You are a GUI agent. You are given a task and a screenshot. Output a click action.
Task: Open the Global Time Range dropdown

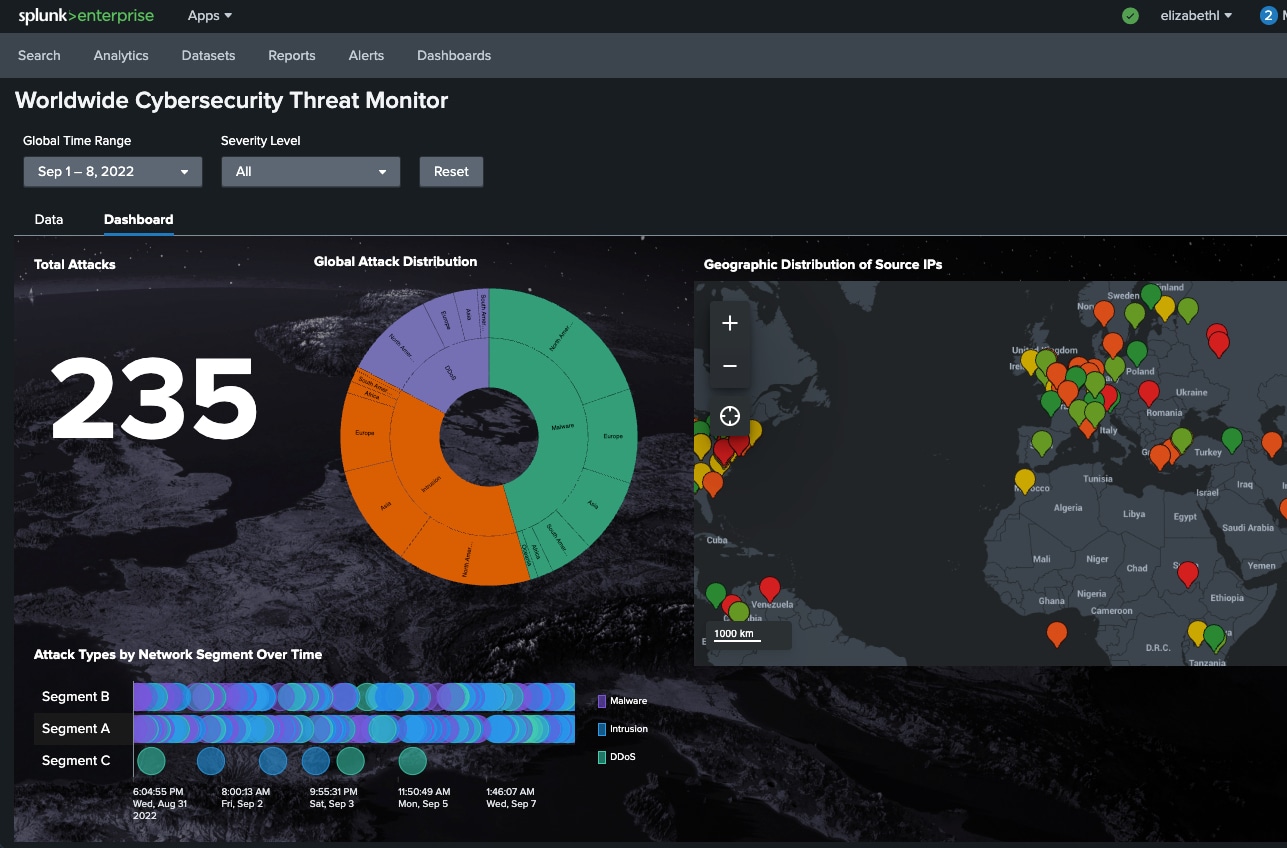(x=113, y=172)
